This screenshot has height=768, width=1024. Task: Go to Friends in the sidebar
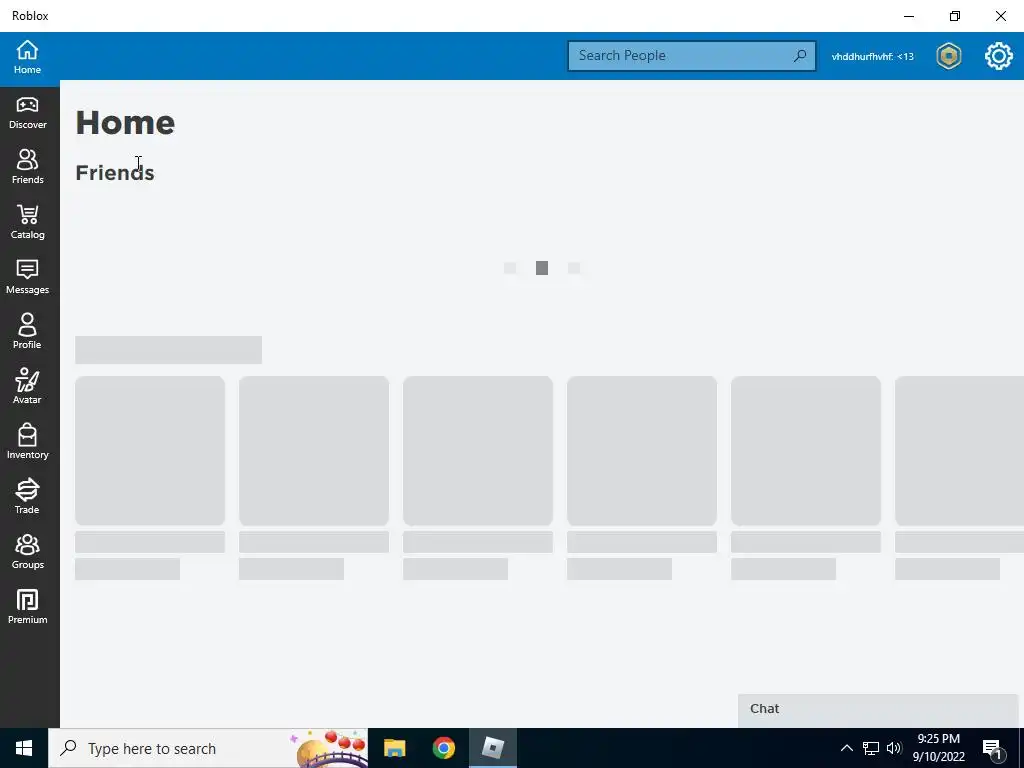point(27,167)
